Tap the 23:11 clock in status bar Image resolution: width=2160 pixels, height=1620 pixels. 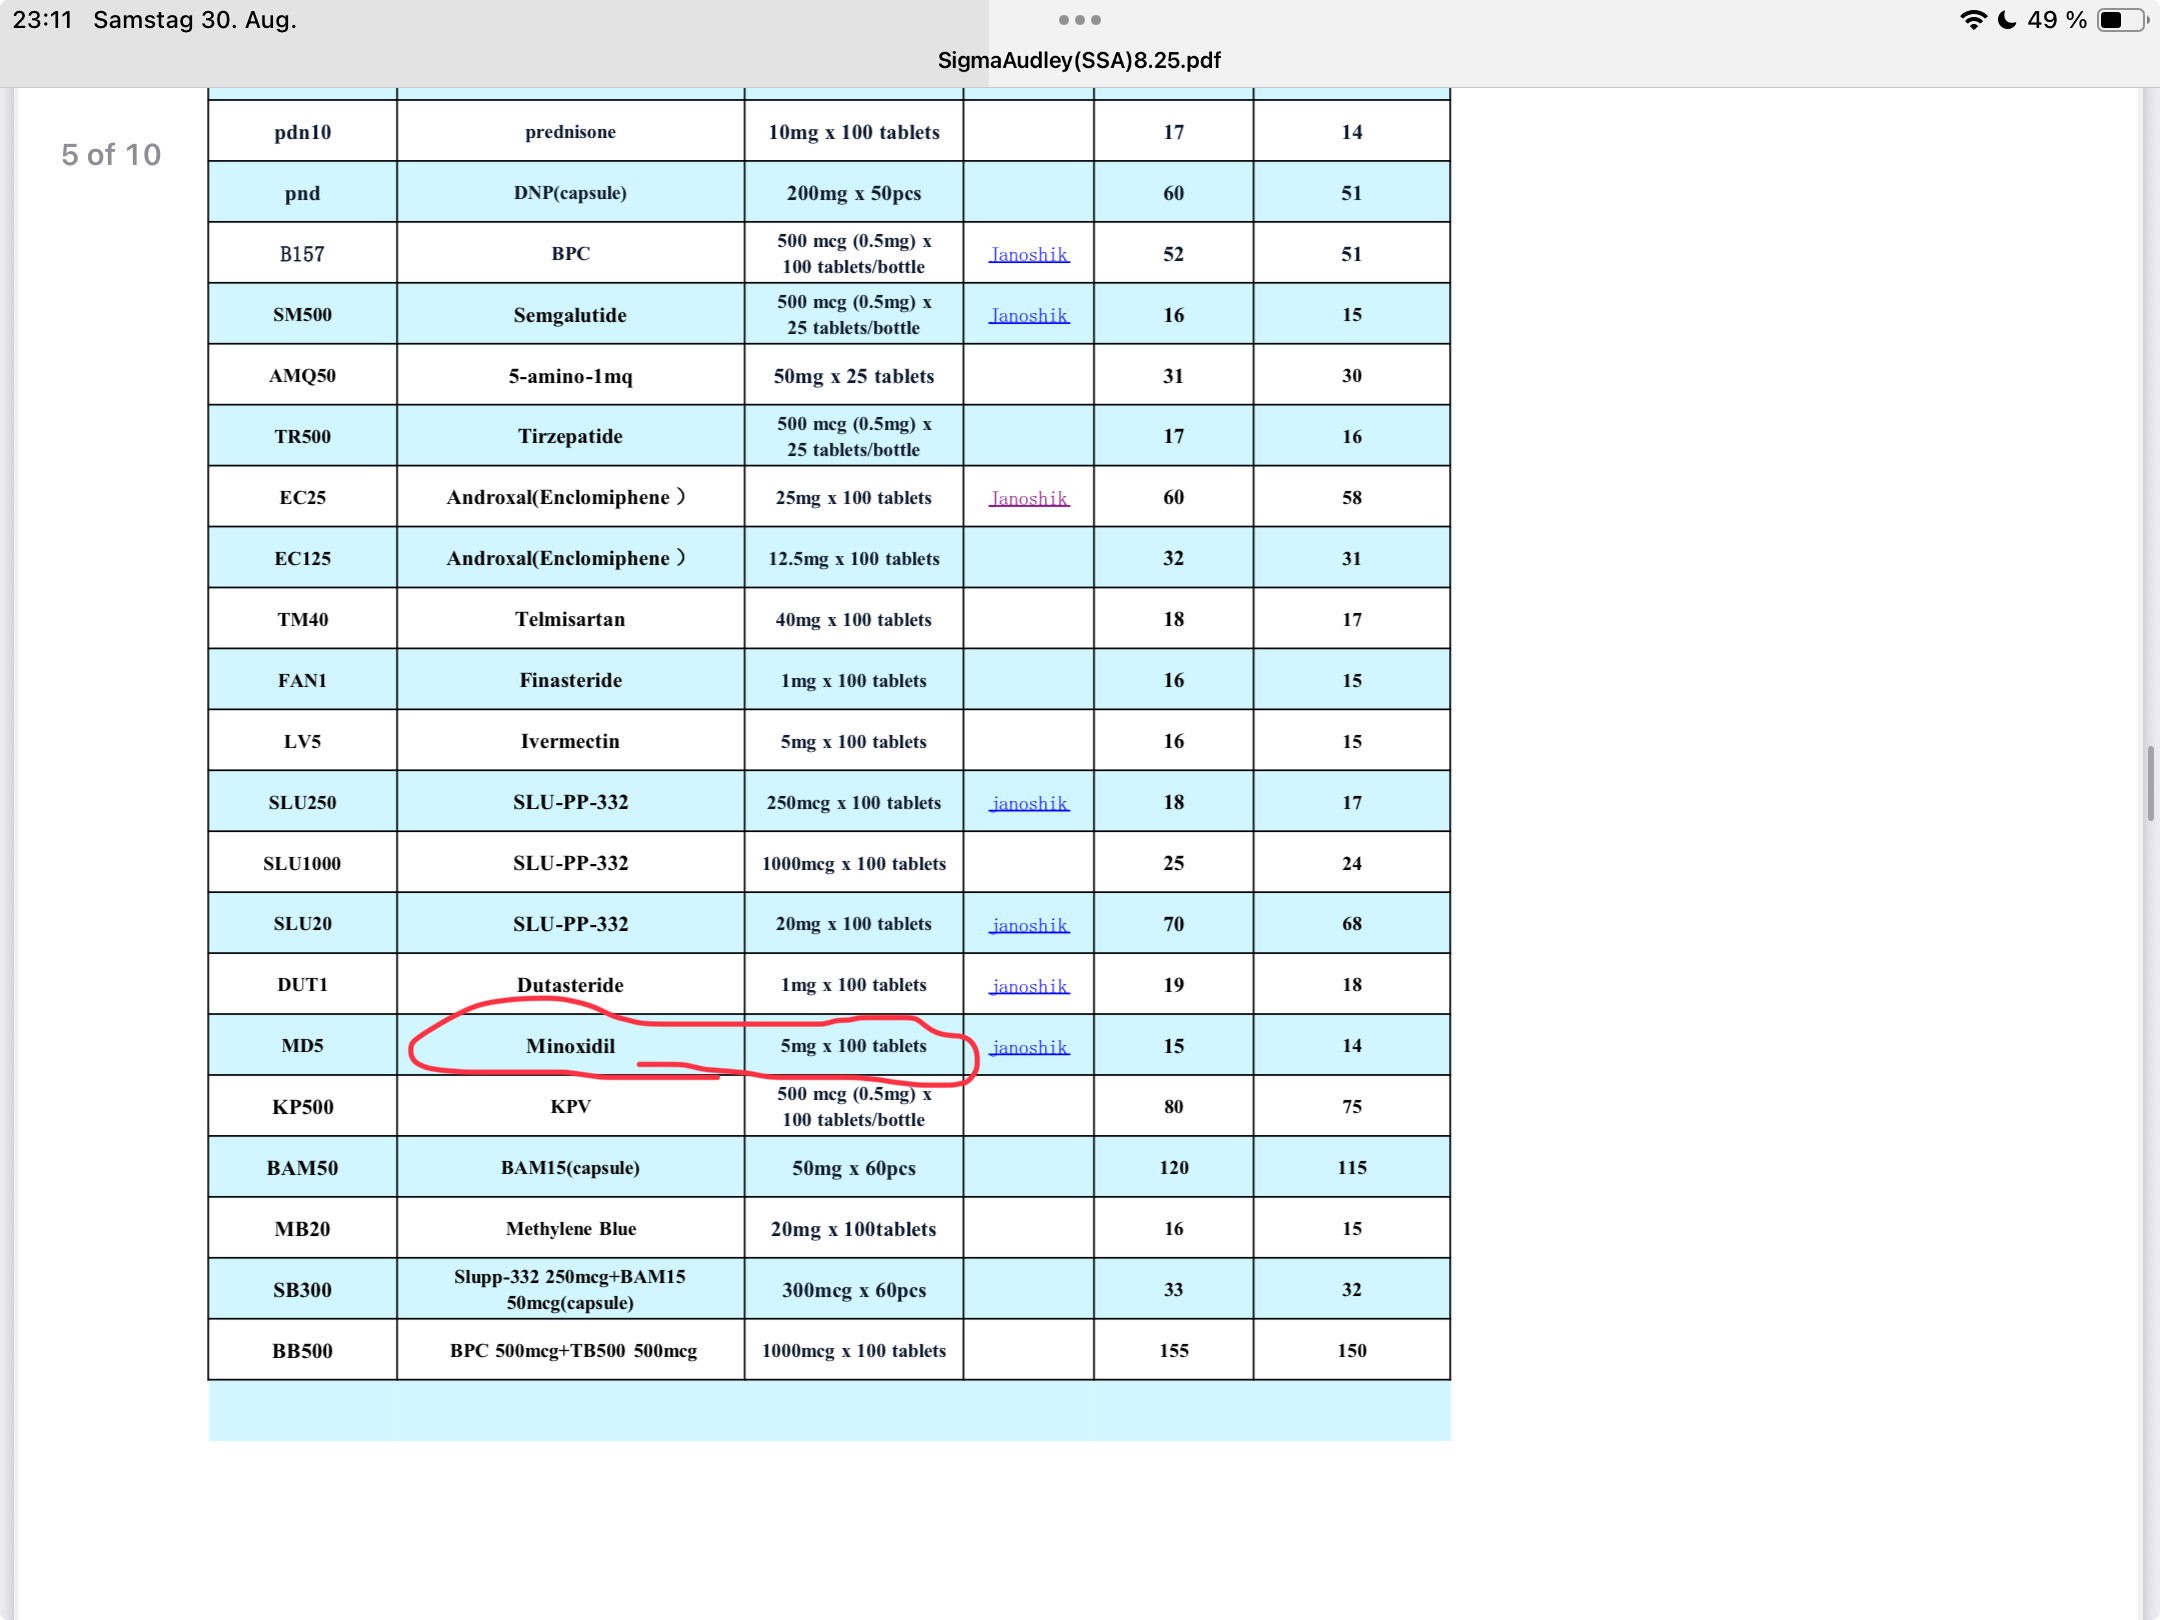(x=42, y=20)
